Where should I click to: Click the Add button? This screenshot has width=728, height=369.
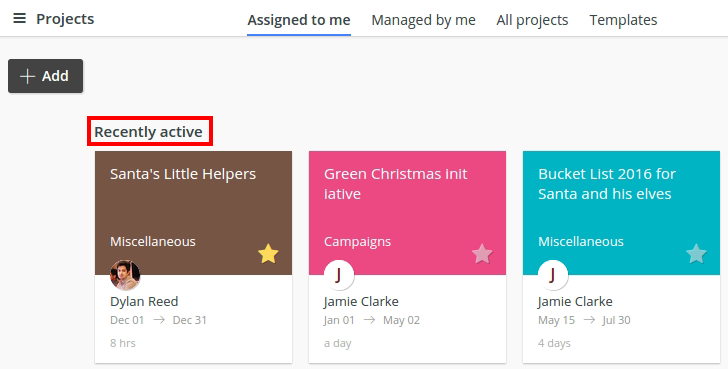pos(46,76)
